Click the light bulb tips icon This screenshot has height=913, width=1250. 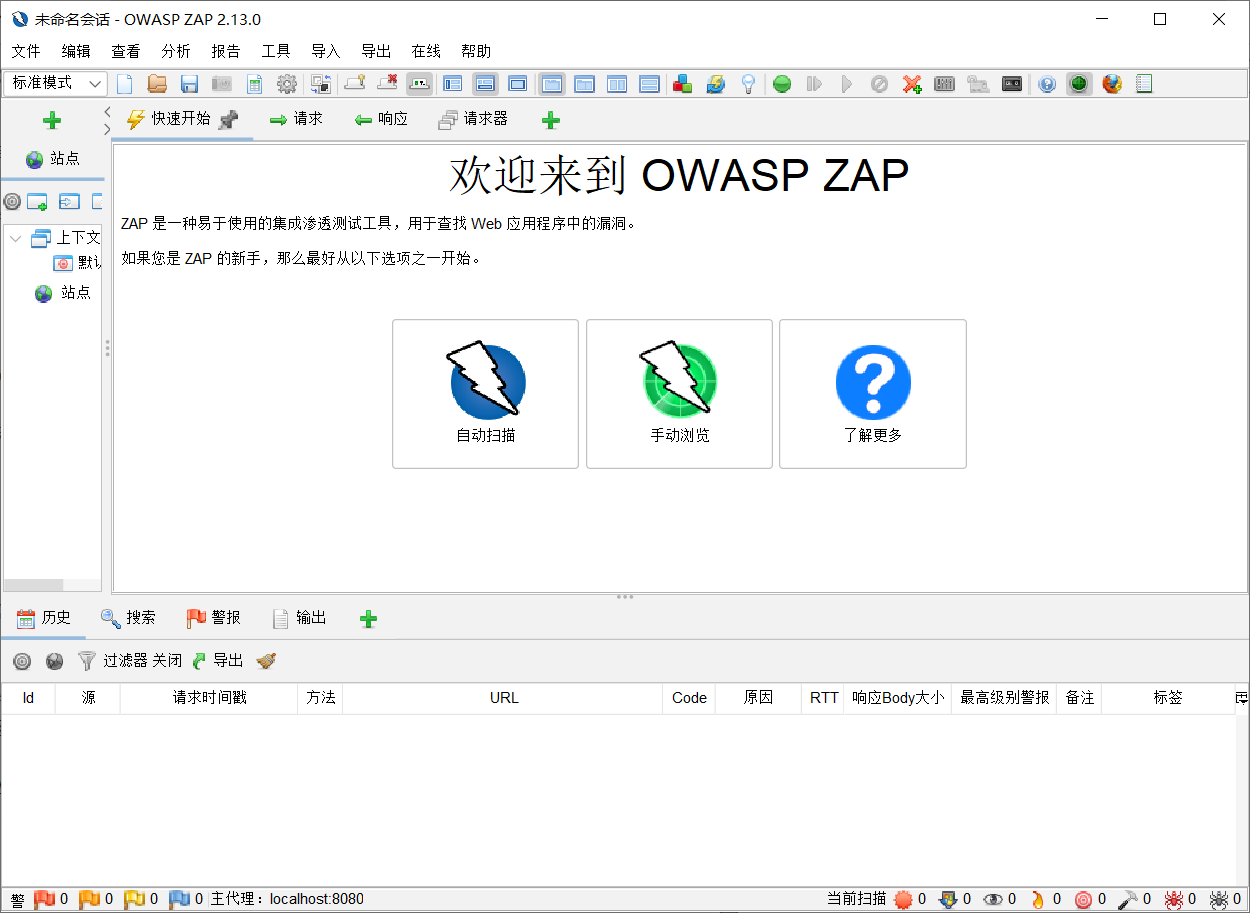coord(747,84)
